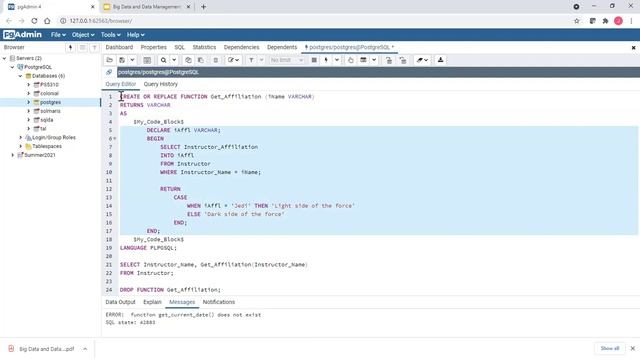Click the Explain Analyze icon
640x360 pixels.
point(363,60)
